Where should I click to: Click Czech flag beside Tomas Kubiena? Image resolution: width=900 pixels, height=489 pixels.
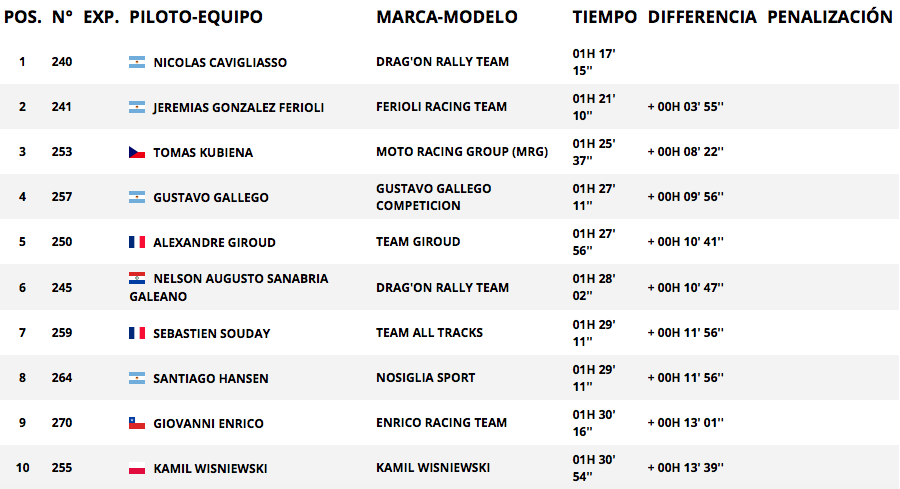tap(137, 152)
